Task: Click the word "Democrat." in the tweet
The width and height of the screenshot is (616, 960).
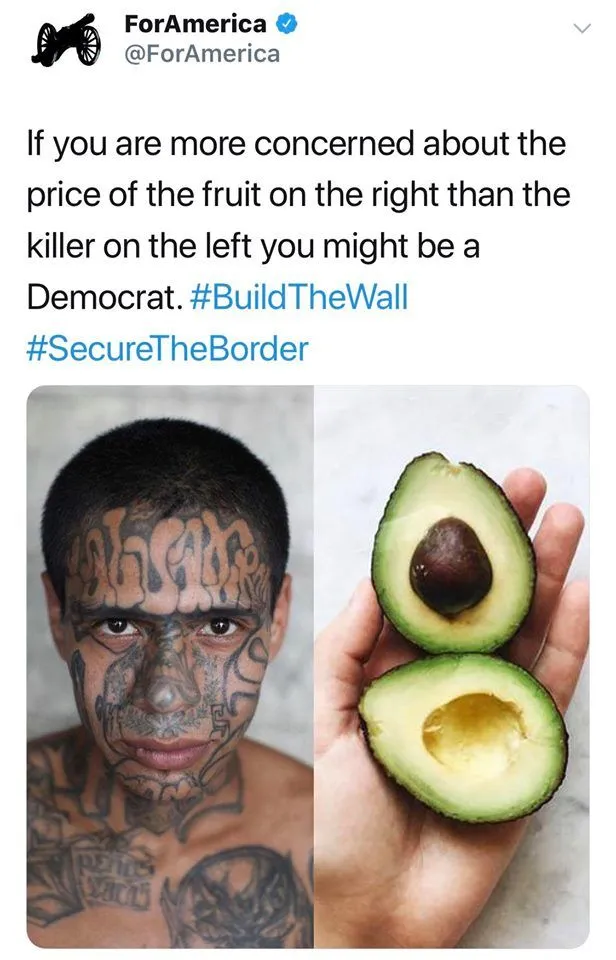Action: point(105,297)
